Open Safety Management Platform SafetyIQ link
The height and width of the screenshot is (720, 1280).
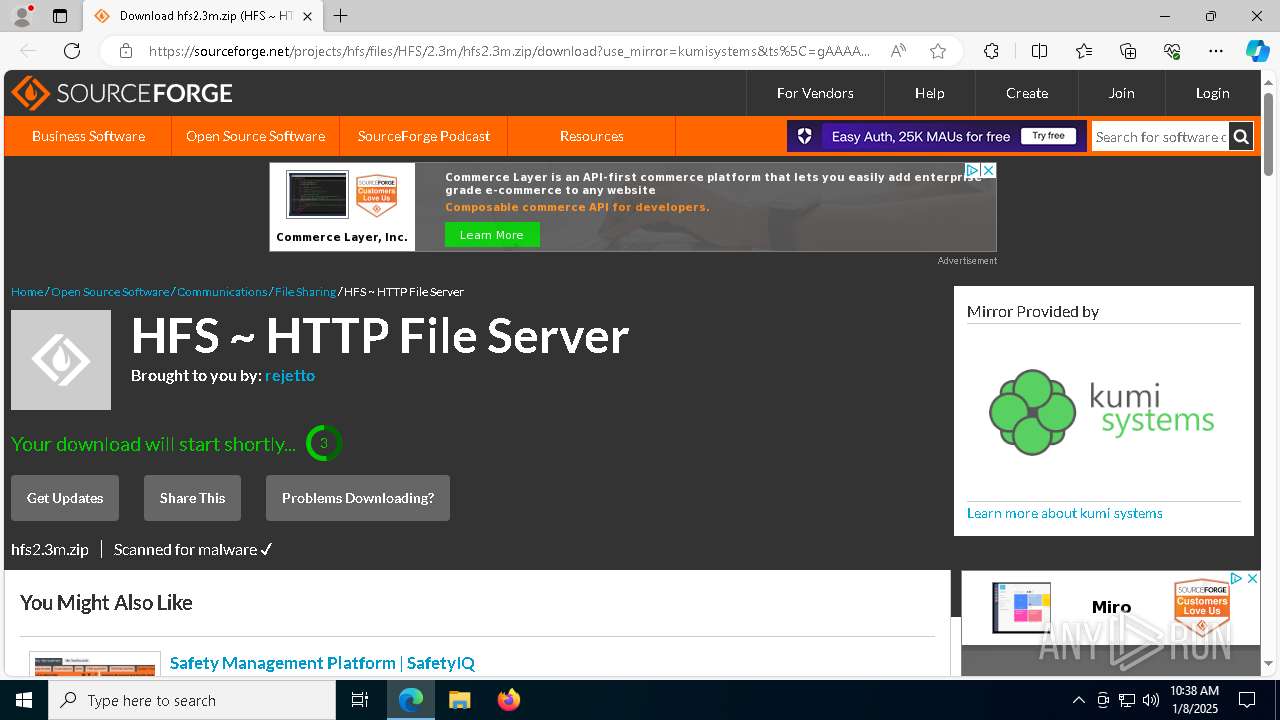click(x=322, y=663)
